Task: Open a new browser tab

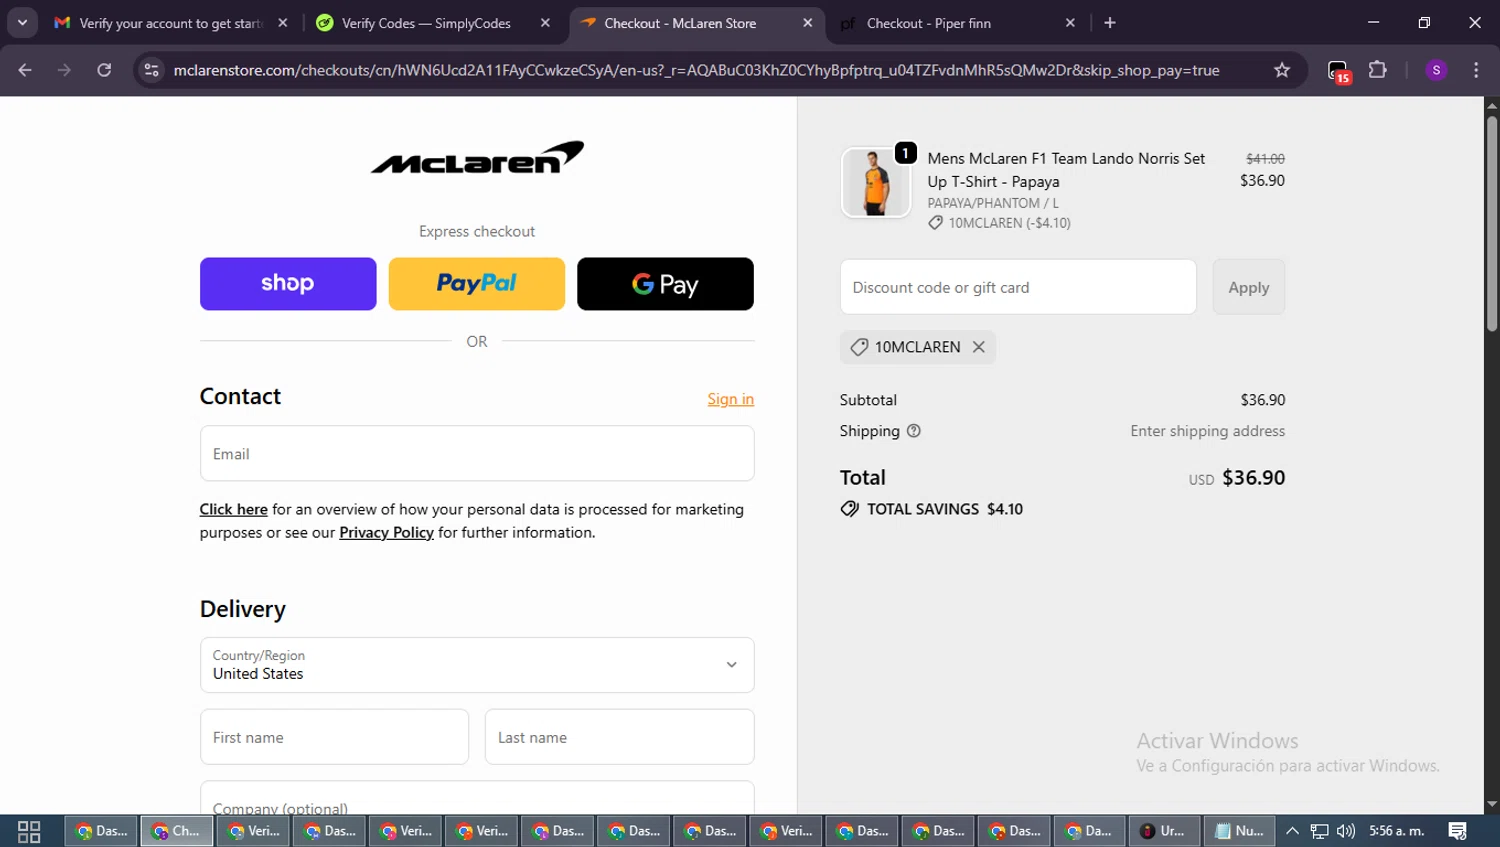Action: pos(1110,23)
